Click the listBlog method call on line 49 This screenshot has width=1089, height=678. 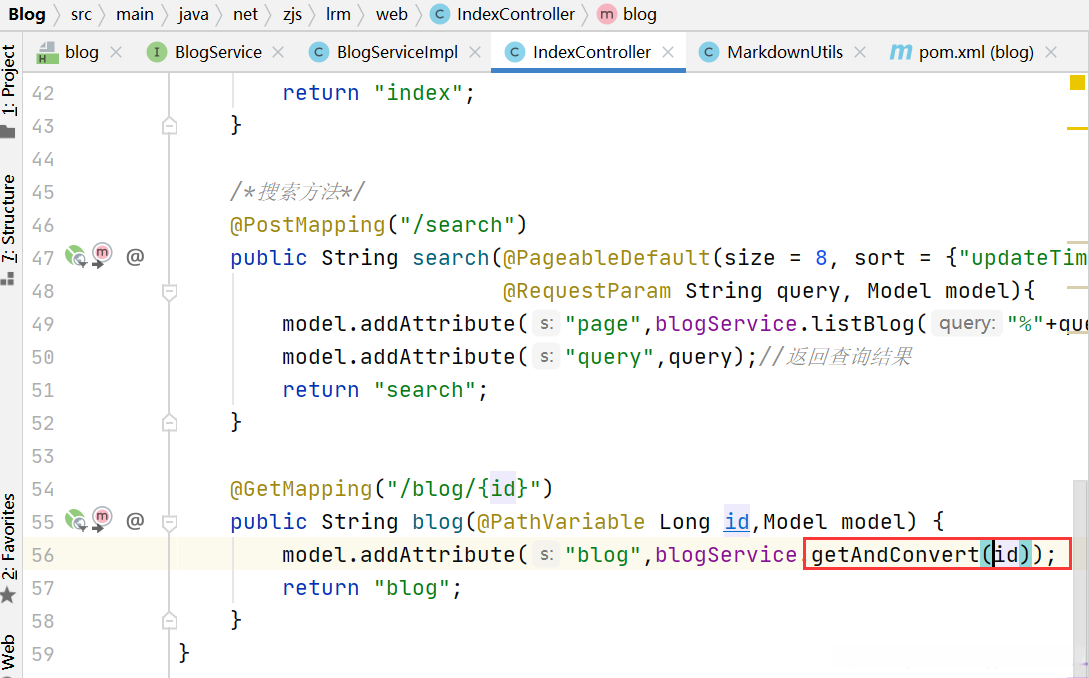[863, 324]
